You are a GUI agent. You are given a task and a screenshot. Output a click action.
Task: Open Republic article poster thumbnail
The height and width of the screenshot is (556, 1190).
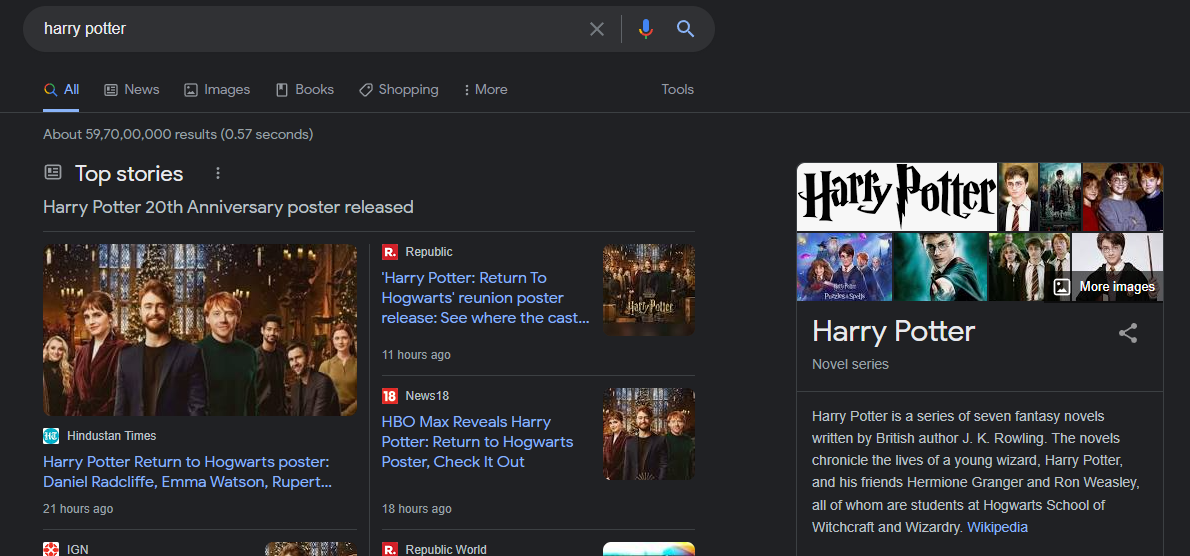pos(649,290)
